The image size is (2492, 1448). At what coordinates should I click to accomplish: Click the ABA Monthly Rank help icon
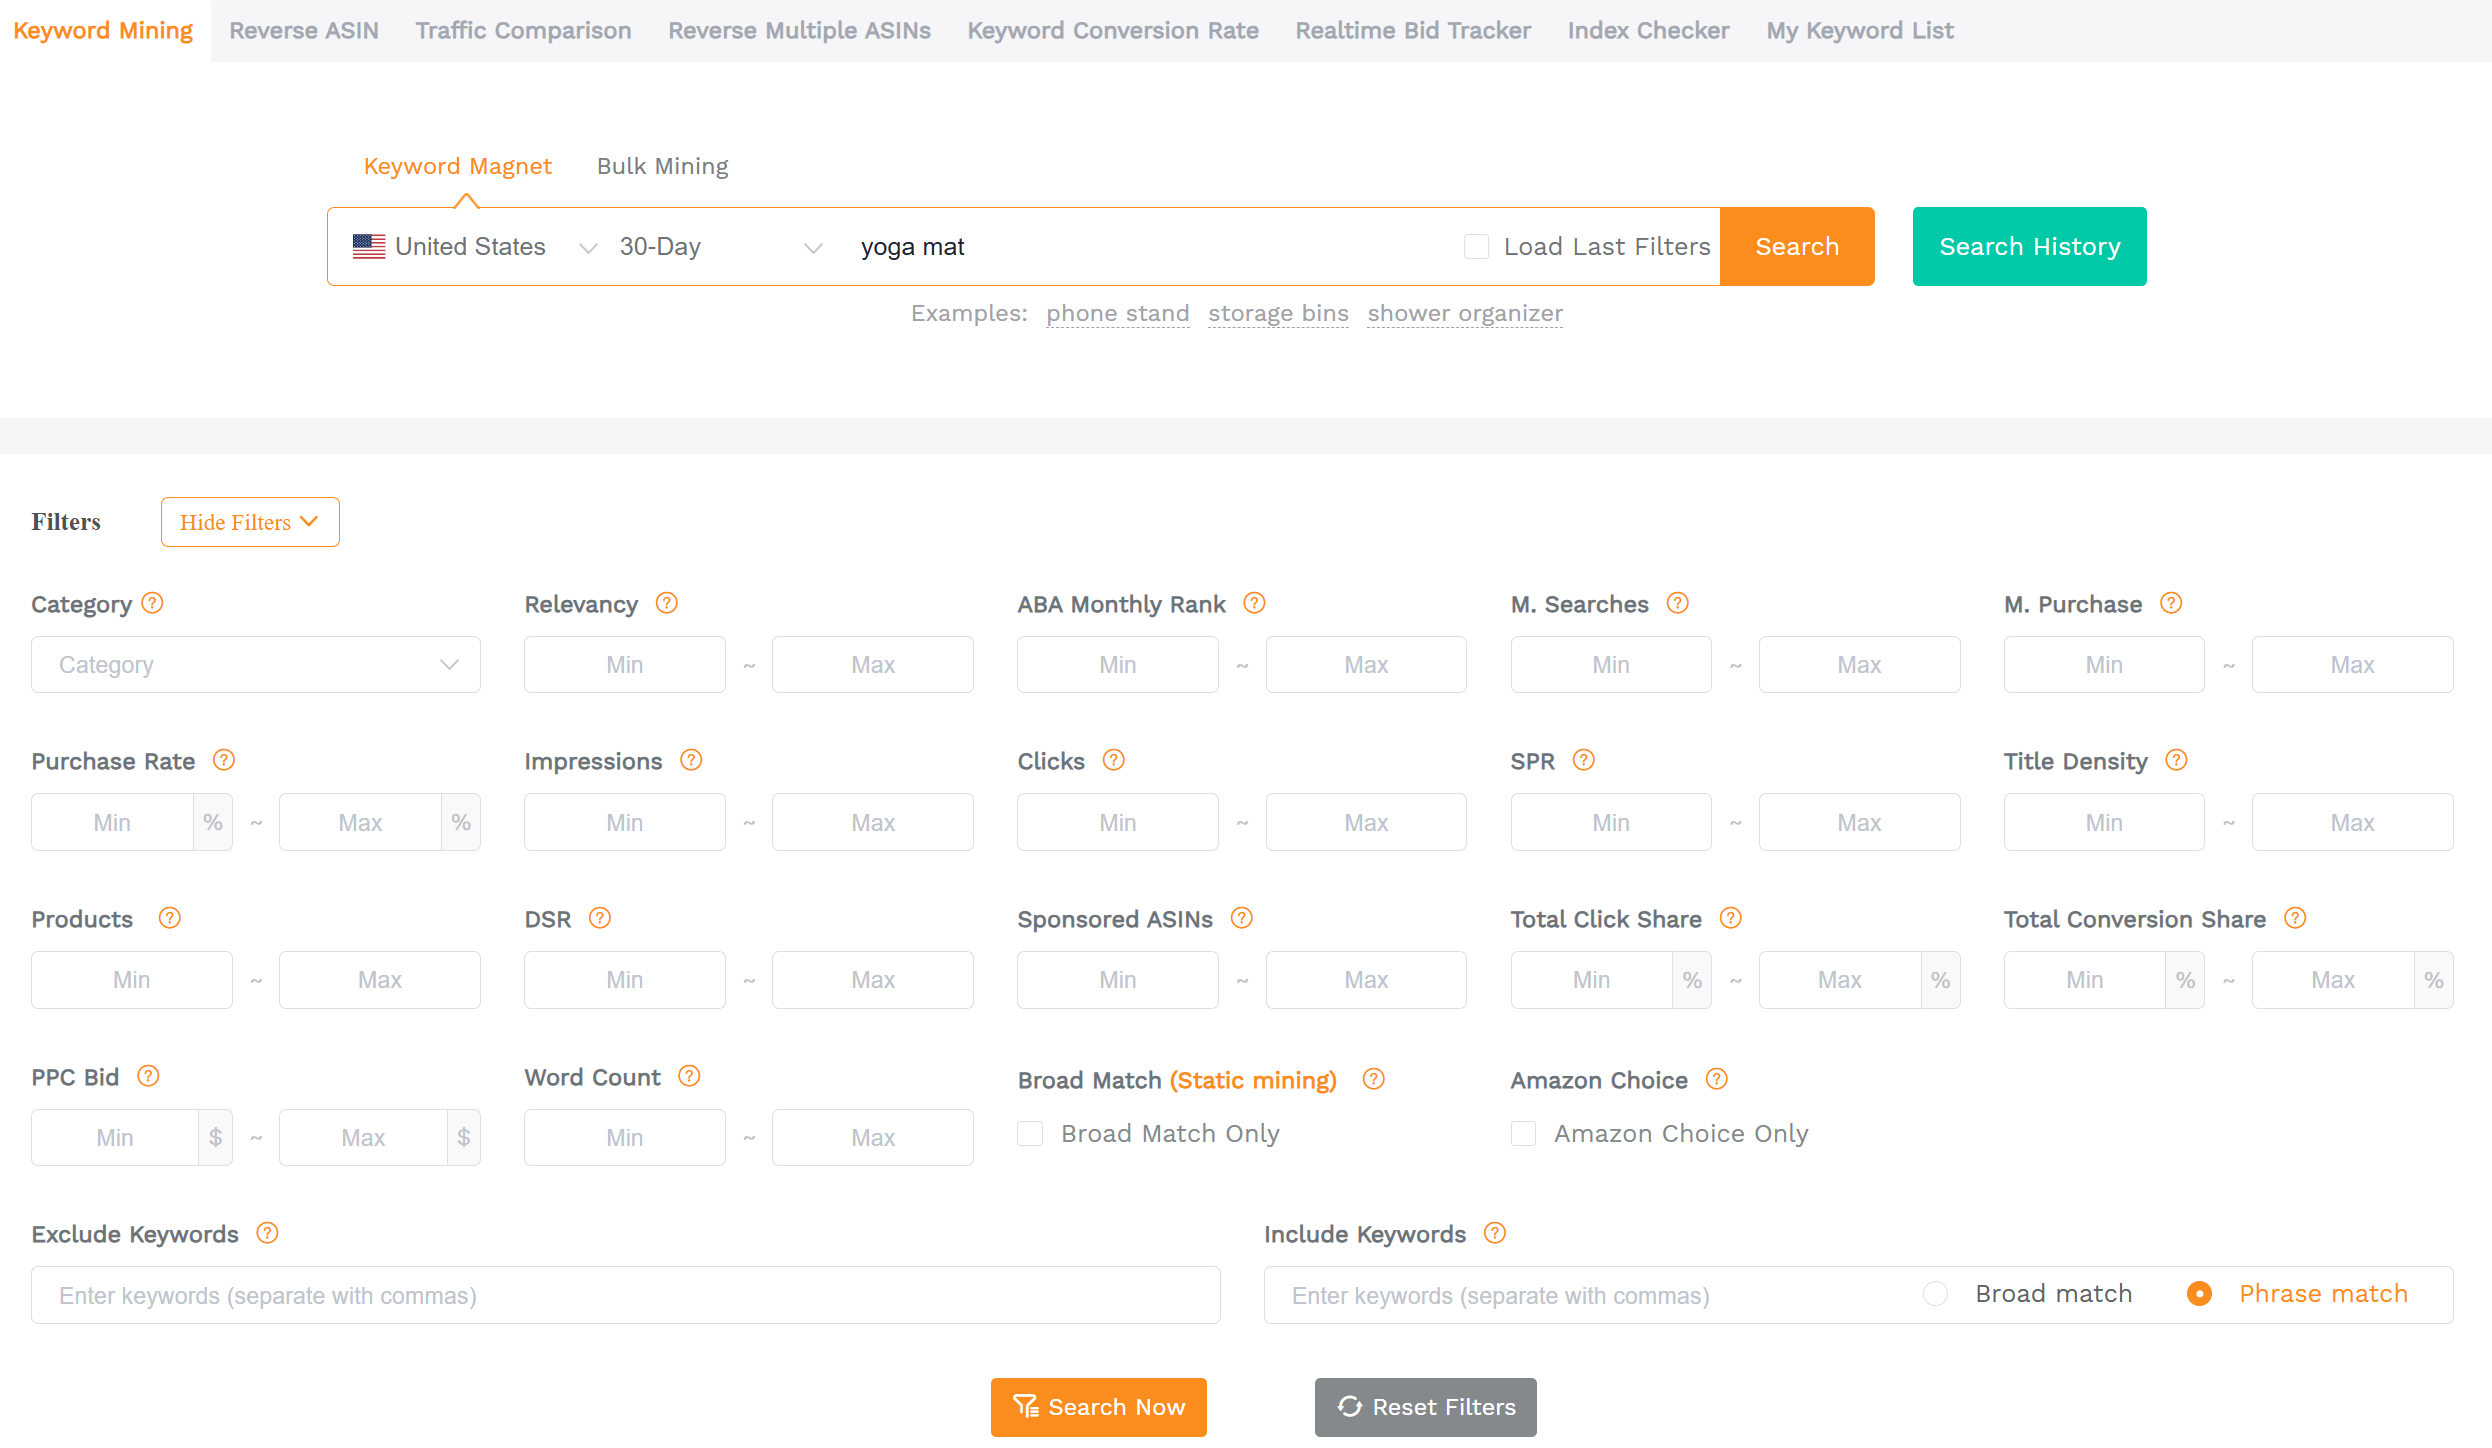click(1254, 603)
